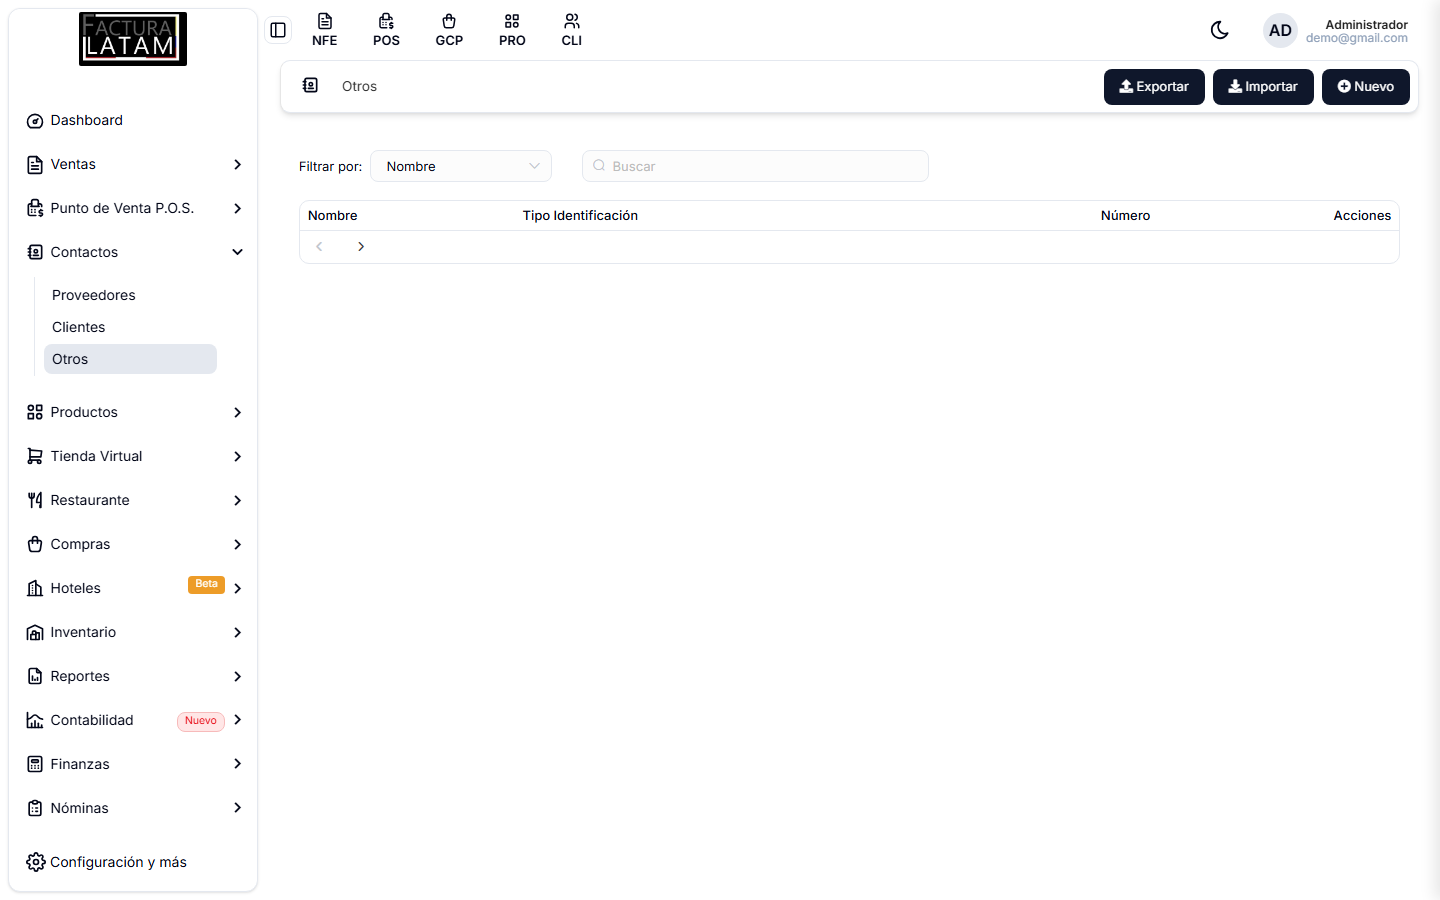Collapse the sidebar panel toggle
Image resolution: width=1440 pixels, height=900 pixels.
(278, 30)
